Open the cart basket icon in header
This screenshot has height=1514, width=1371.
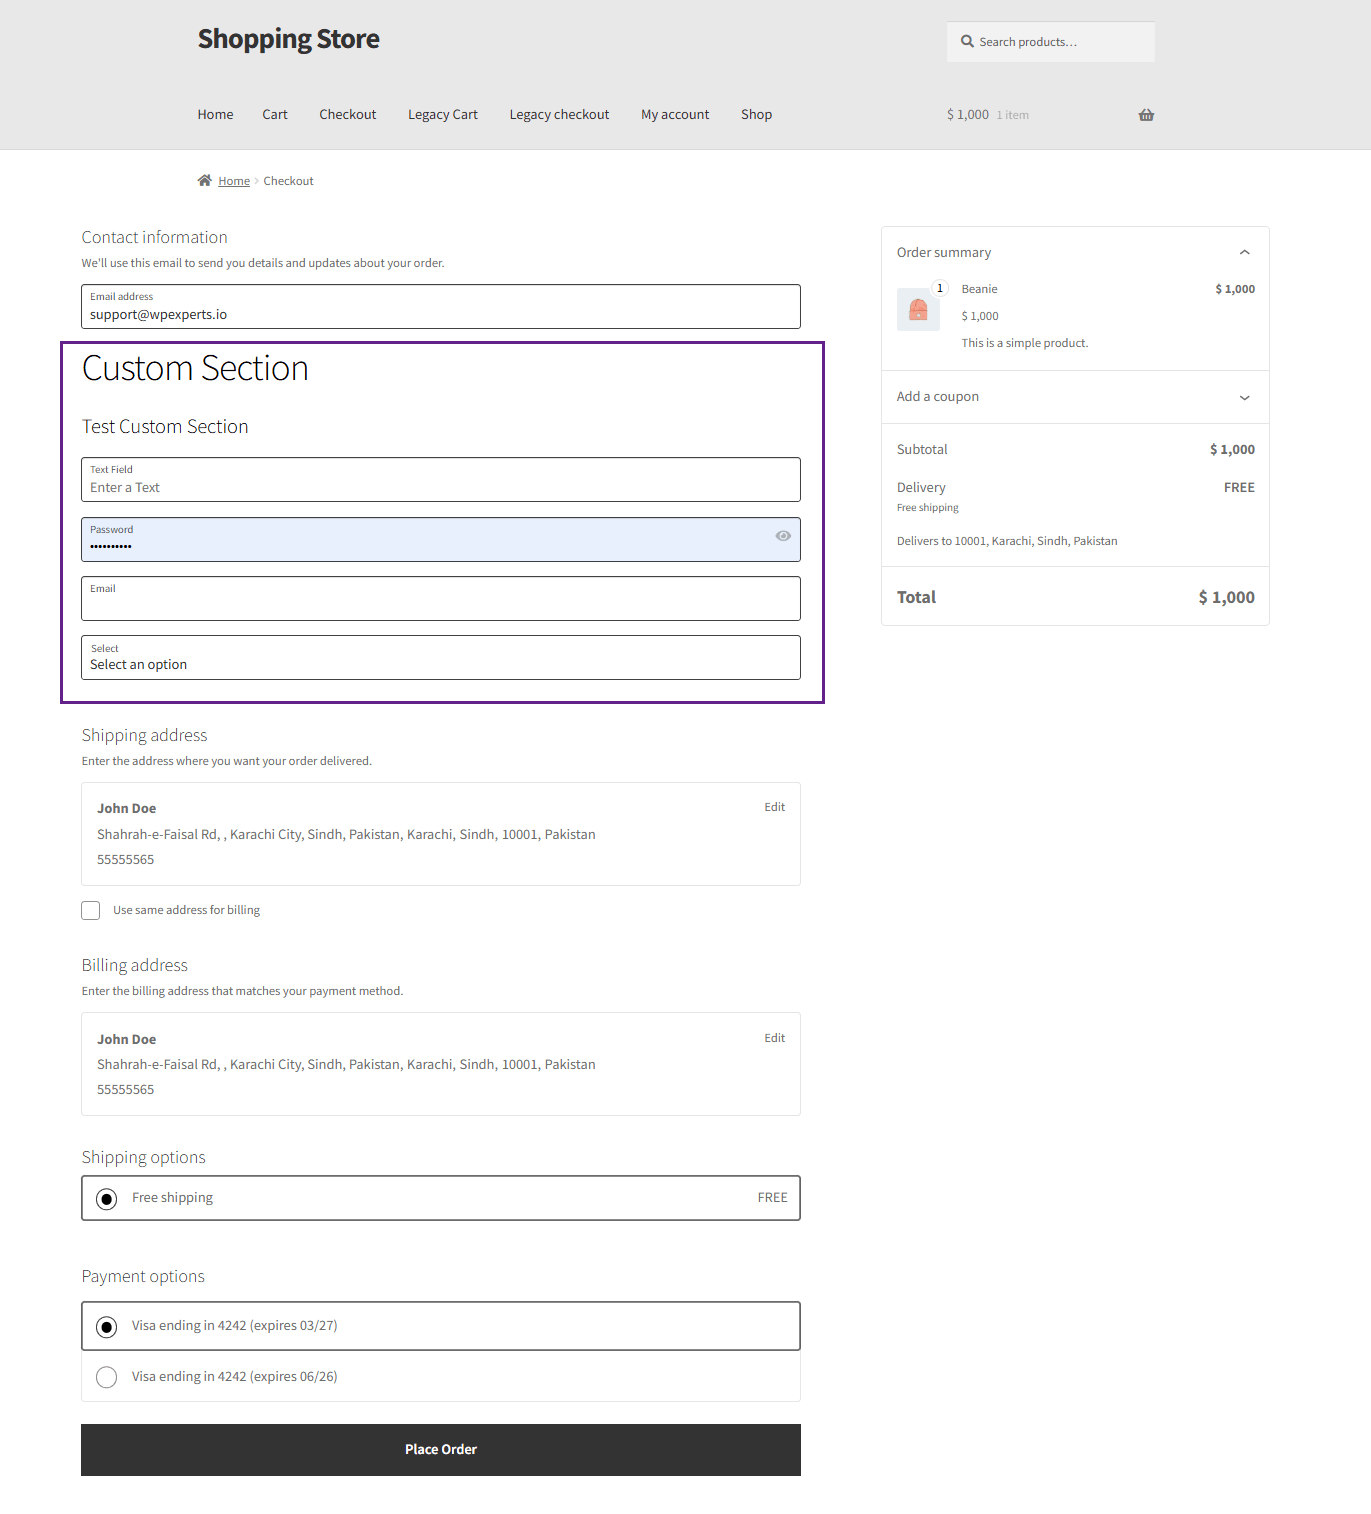pyautogui.click(x=1146, y=114)
